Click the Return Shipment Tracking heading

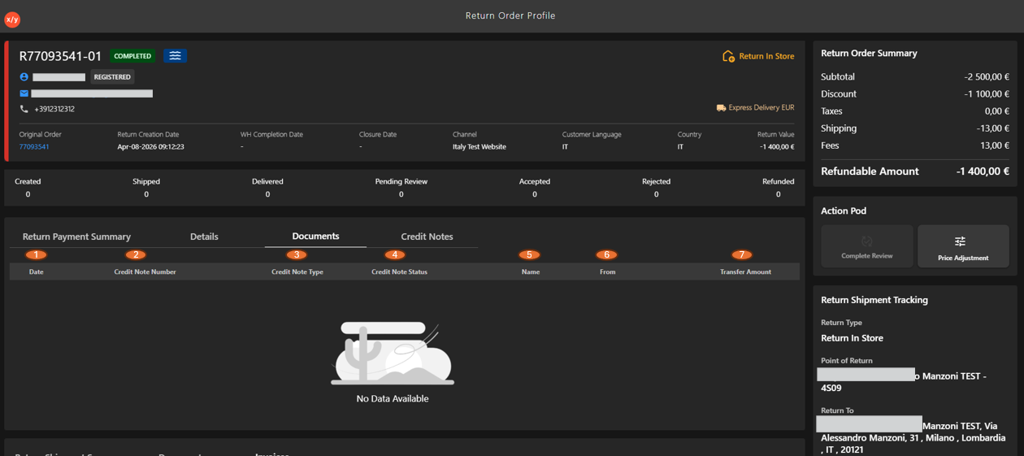874,300
